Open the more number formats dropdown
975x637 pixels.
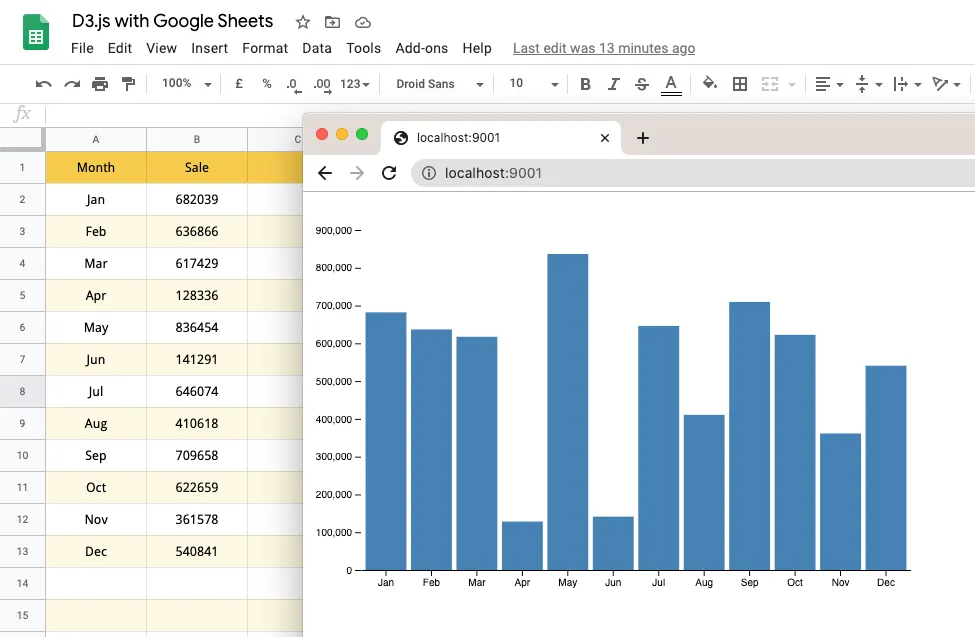pyautogui.click(x=353, y=84)
